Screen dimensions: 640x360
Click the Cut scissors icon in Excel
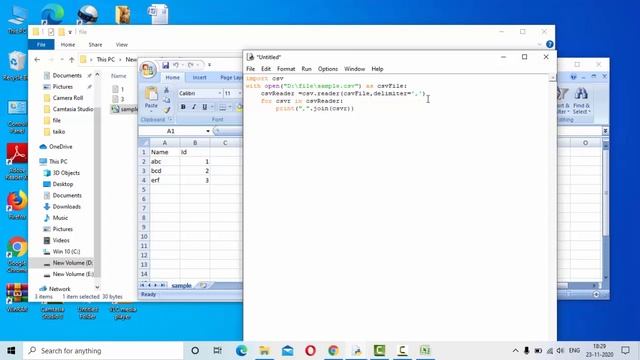pos(166,90)
